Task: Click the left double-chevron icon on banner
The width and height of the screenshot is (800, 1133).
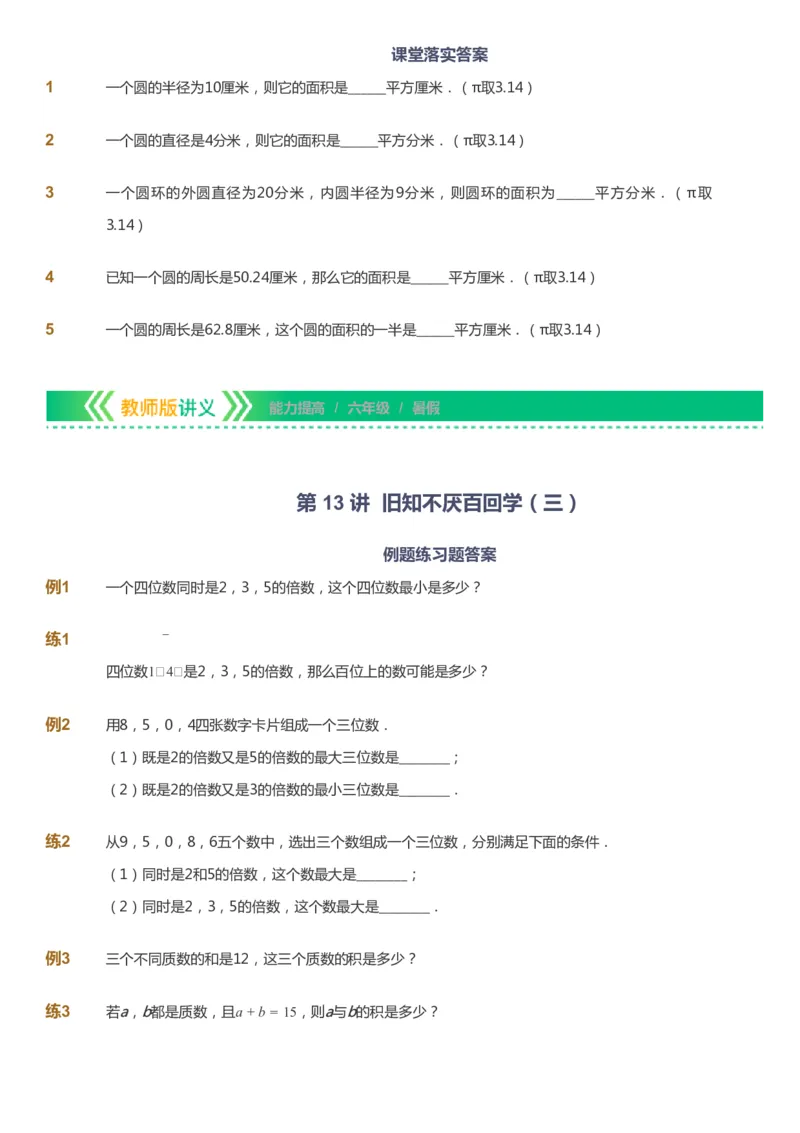Action: (100, 405)
